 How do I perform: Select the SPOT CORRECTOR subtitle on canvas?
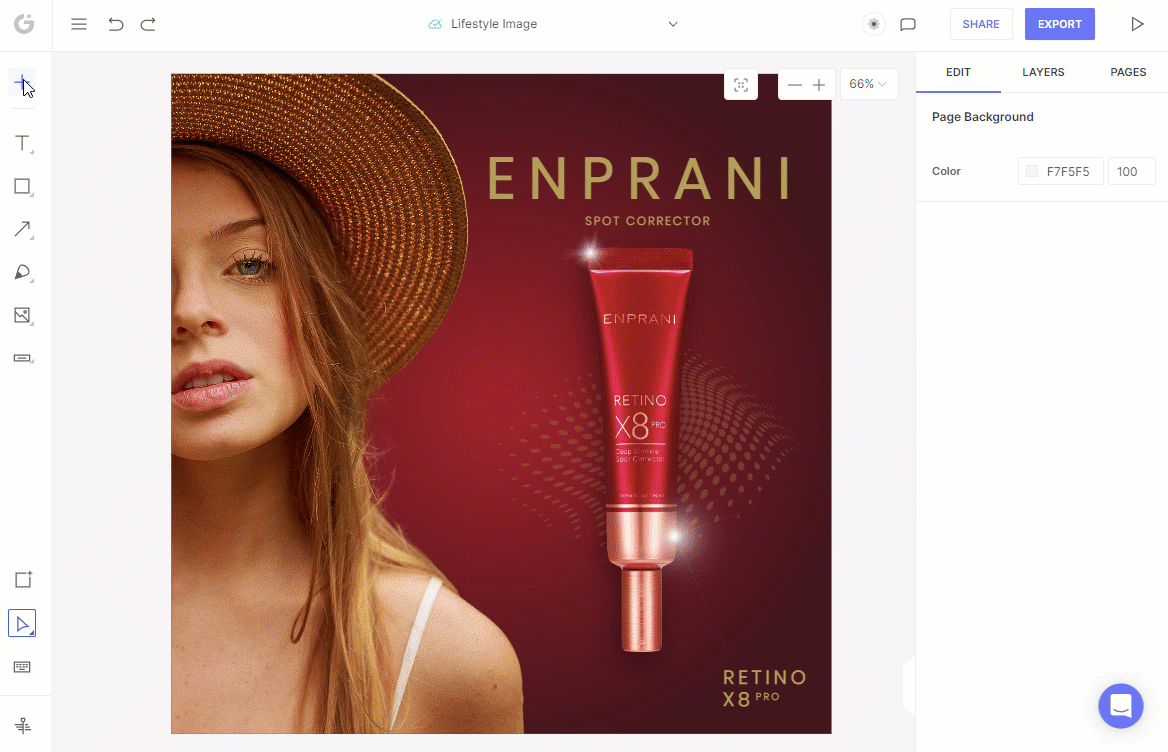(647, 221)
